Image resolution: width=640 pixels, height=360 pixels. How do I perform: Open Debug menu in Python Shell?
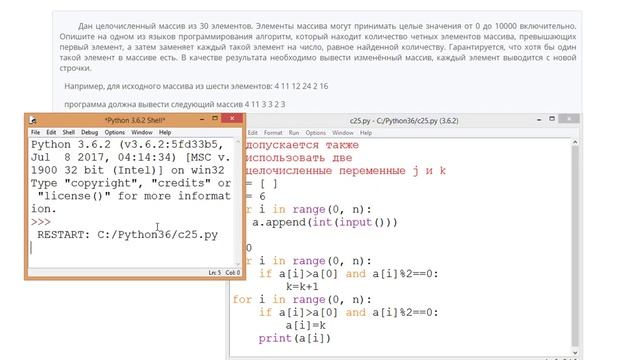[89, 132]
